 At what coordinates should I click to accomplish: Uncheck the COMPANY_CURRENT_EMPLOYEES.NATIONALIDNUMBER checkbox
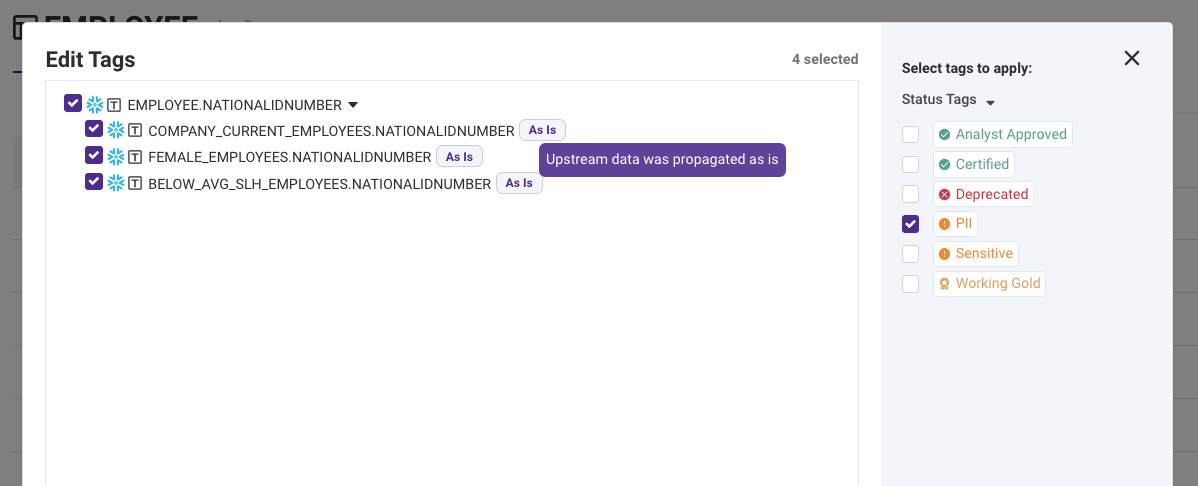point(94,128)
